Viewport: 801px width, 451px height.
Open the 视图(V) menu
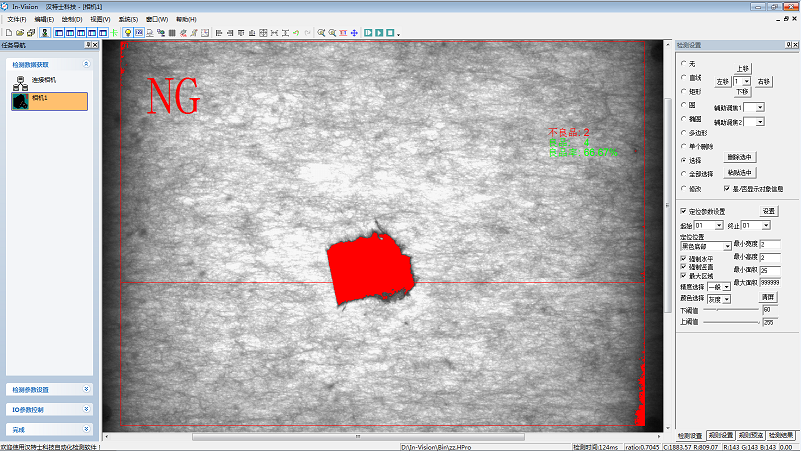[x=100, y=19]
